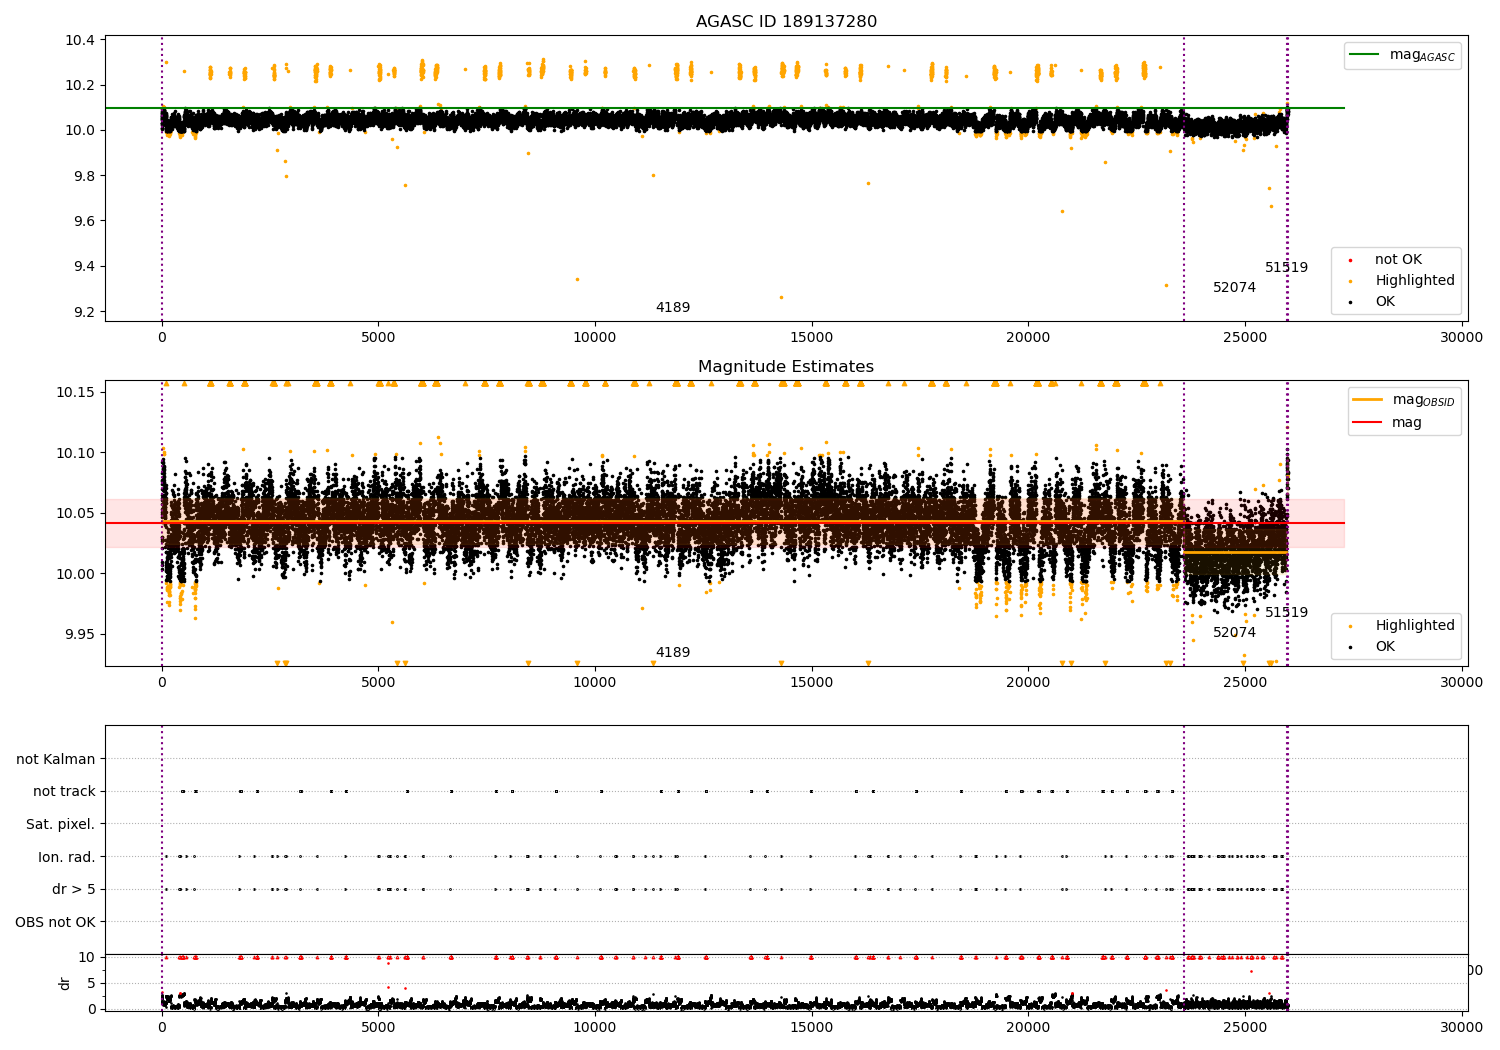
Task: Click the 10.4 y-axis tick label
Action: (81, 40)
